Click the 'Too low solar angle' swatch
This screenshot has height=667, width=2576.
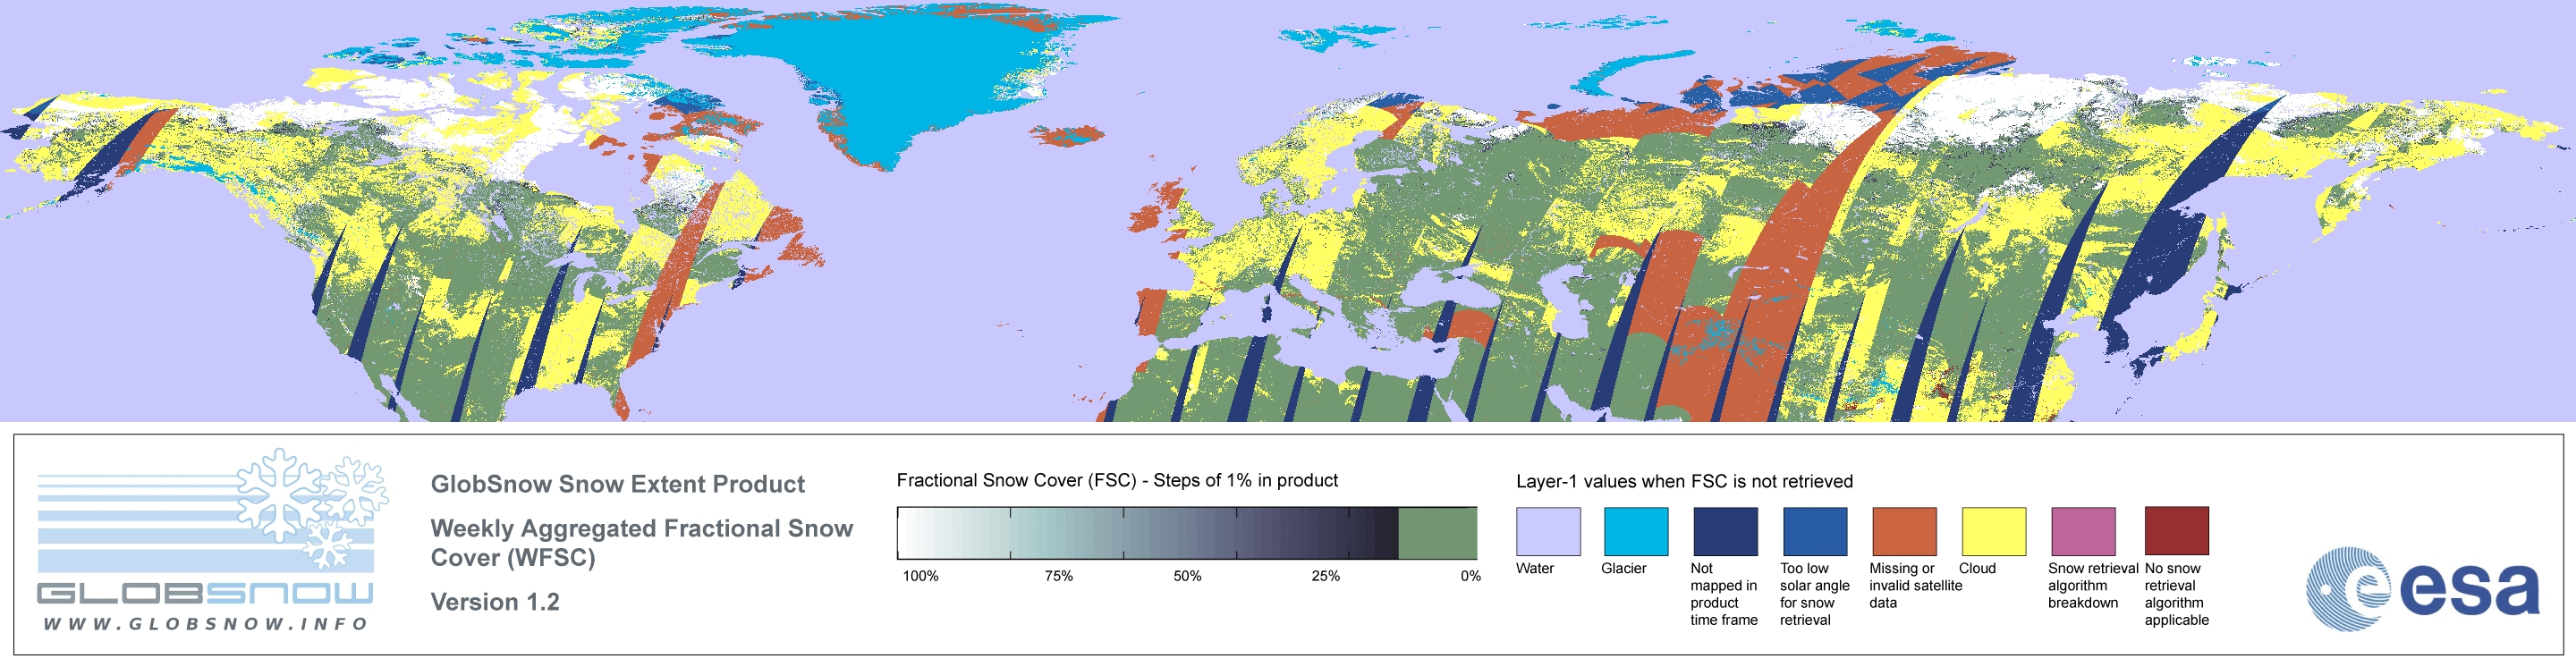coord(1815,531)
